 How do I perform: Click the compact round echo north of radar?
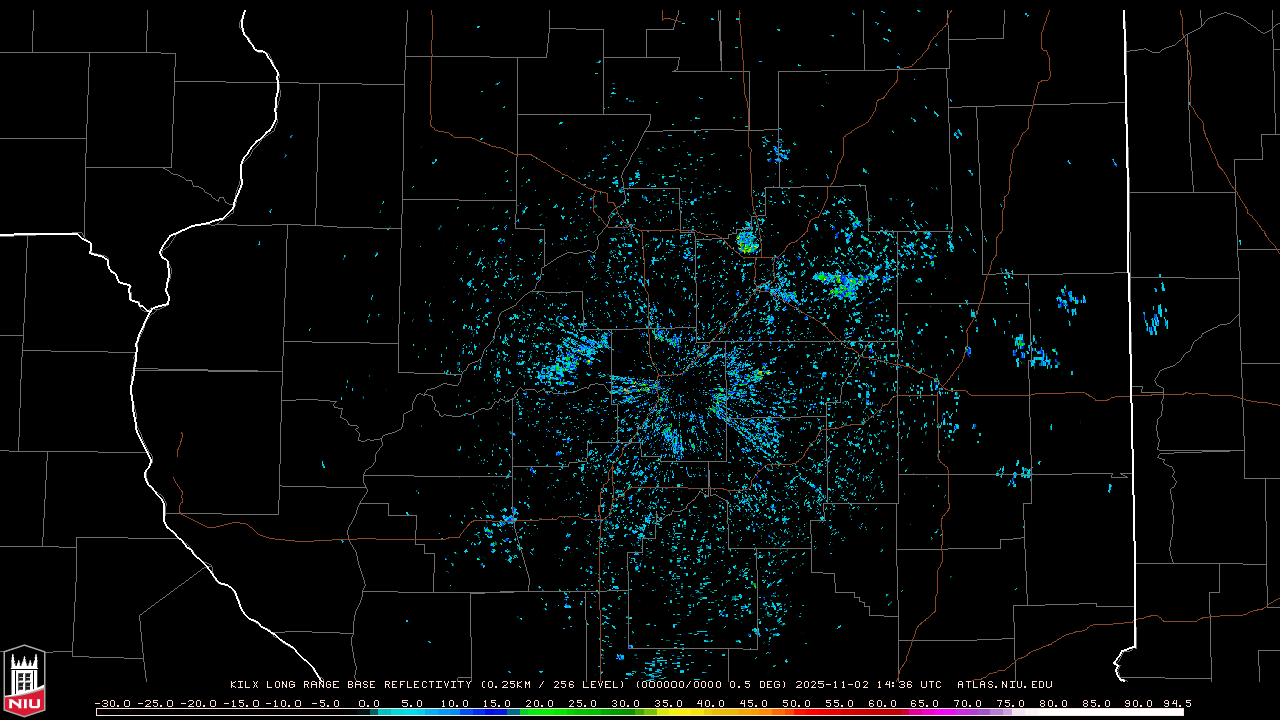[x=747, y=242]
